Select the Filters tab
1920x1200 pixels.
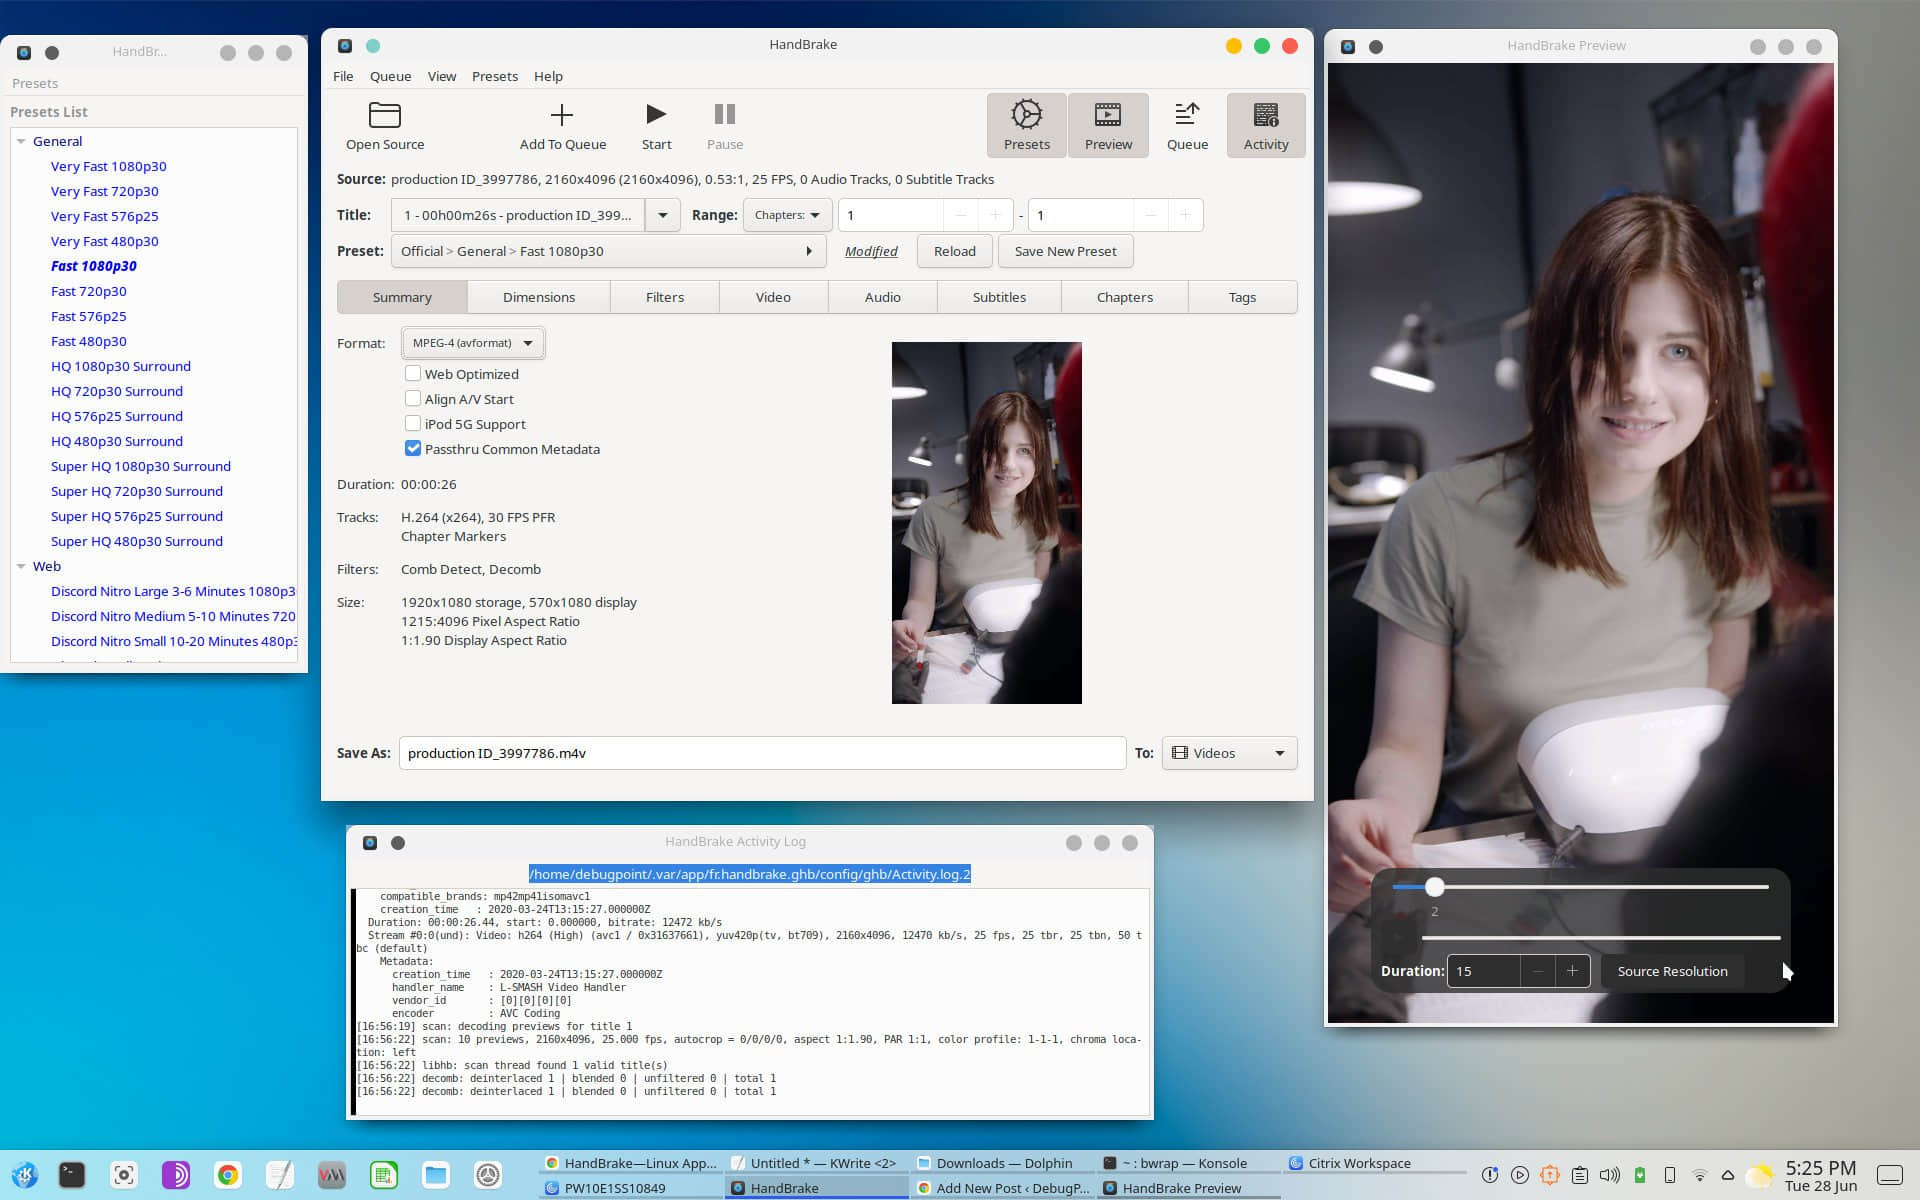coord(663,296)
